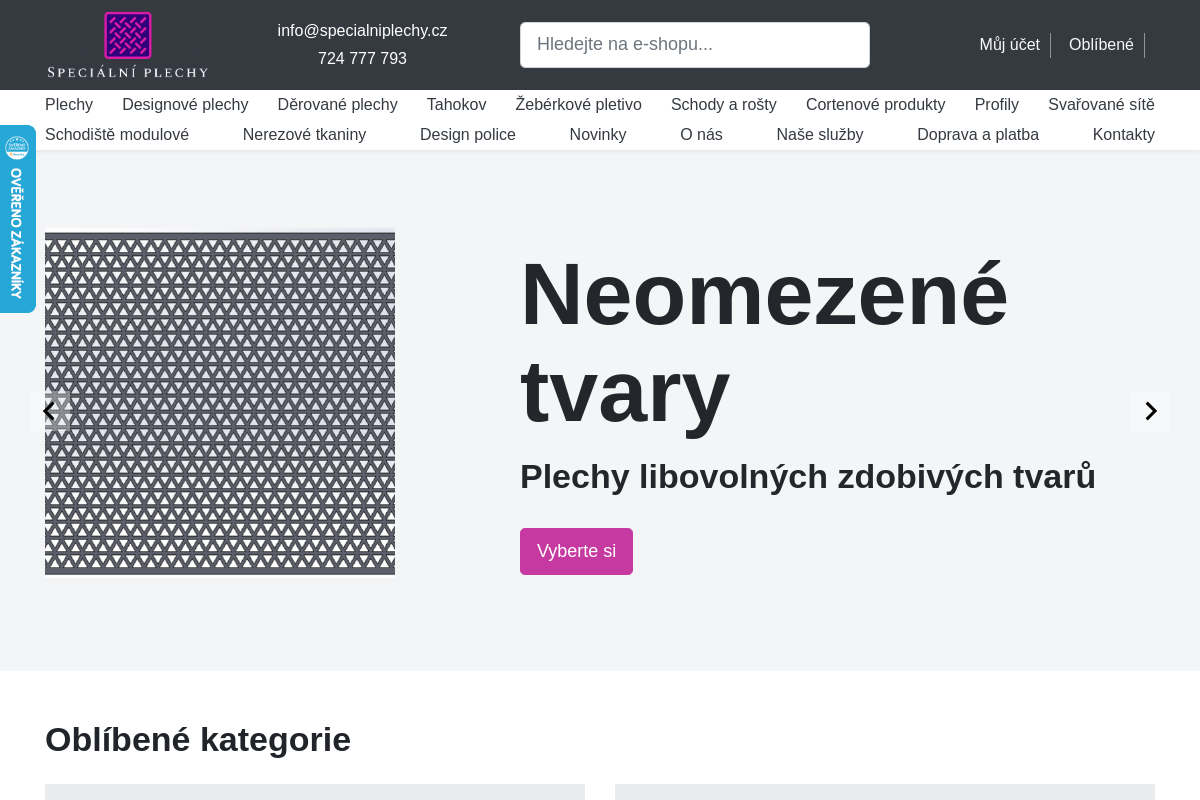
Task: Click the info@specialniplechy.cz email link
Action: 362,31
